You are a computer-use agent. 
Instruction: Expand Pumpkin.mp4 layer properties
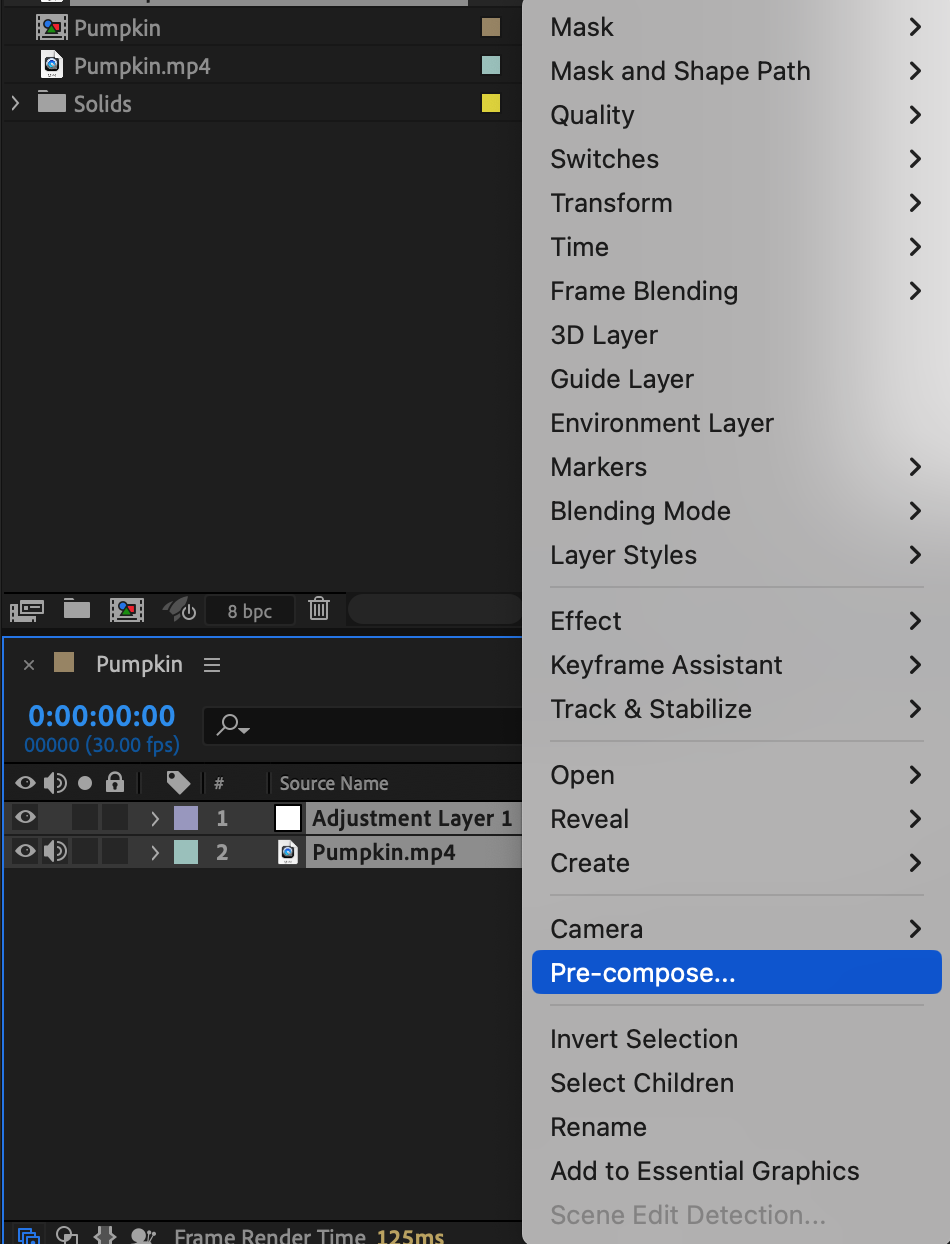pos(155,853)
